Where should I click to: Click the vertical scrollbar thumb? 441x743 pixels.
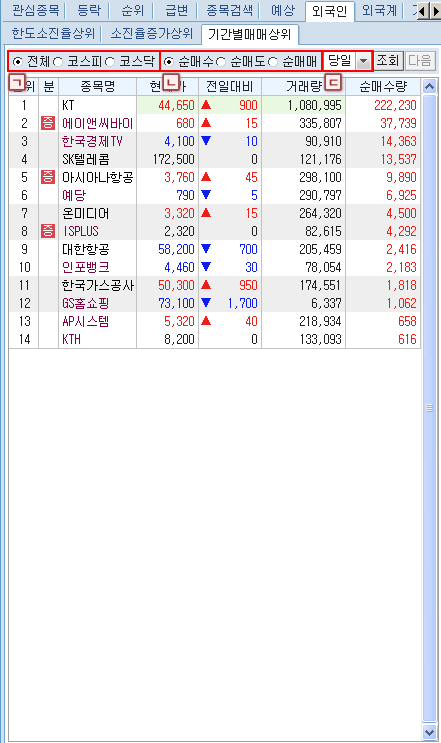click(x=429, y=408)
